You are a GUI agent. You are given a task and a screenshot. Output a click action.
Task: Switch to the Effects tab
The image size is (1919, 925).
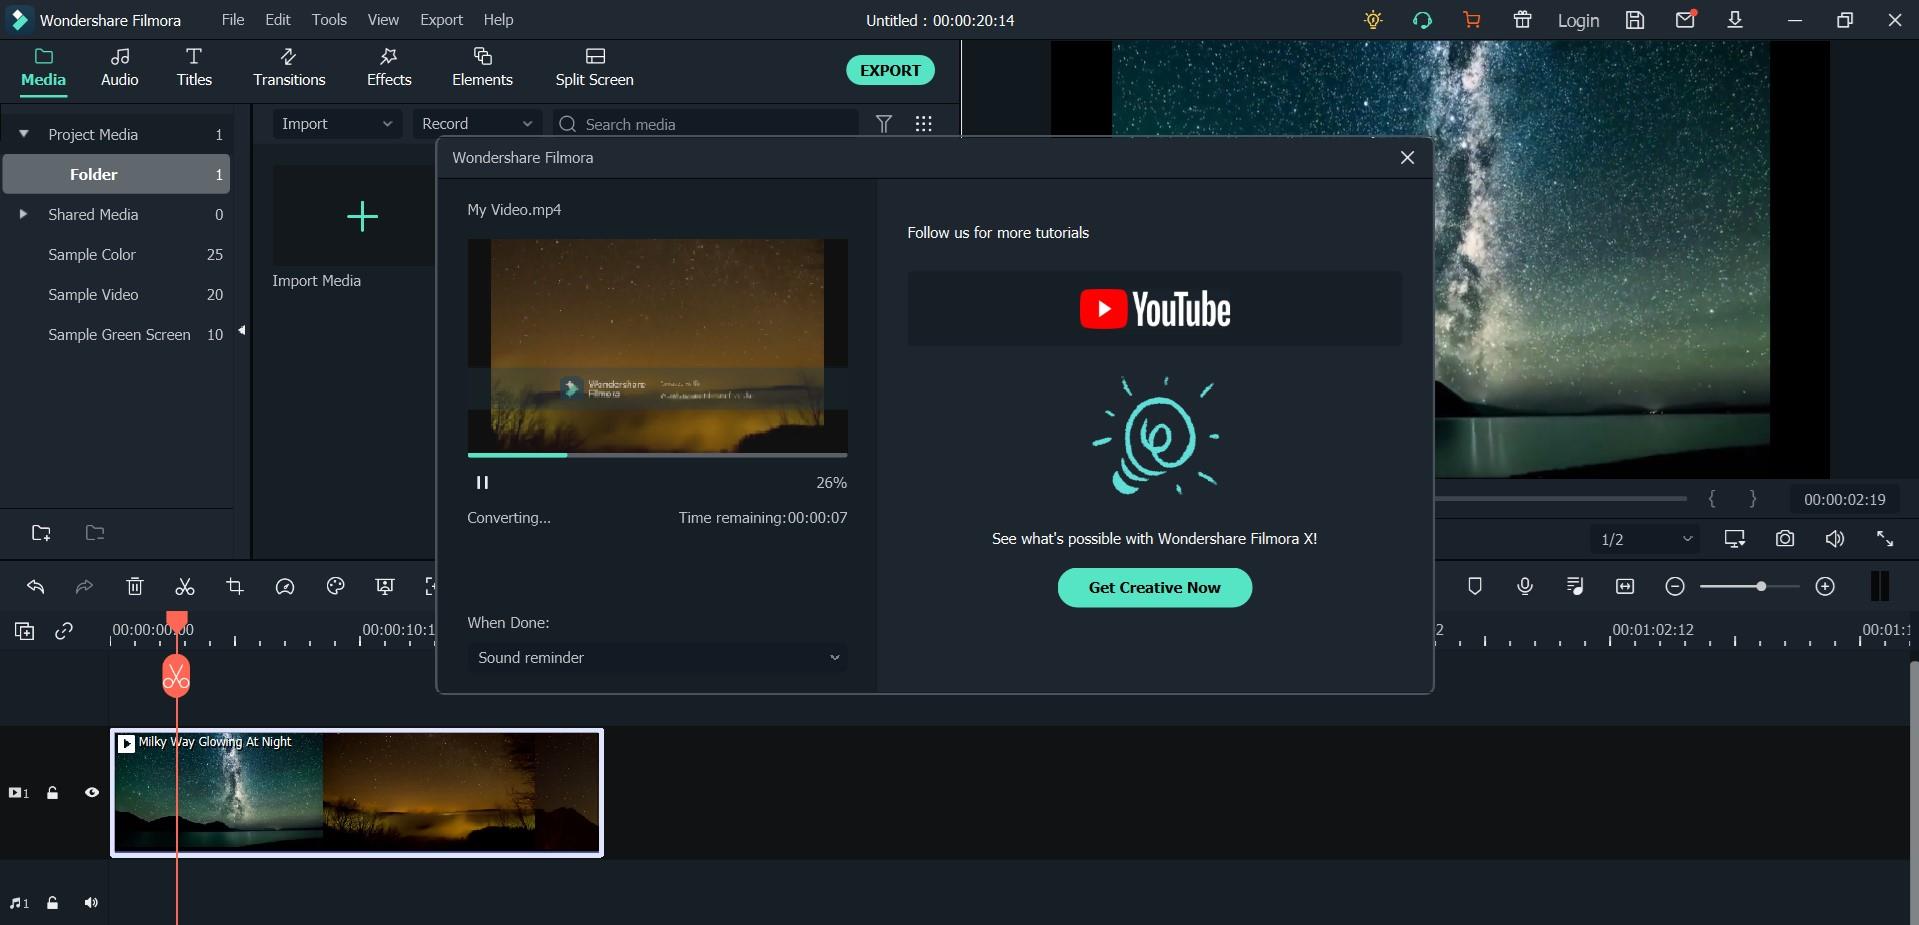[389, 68]
